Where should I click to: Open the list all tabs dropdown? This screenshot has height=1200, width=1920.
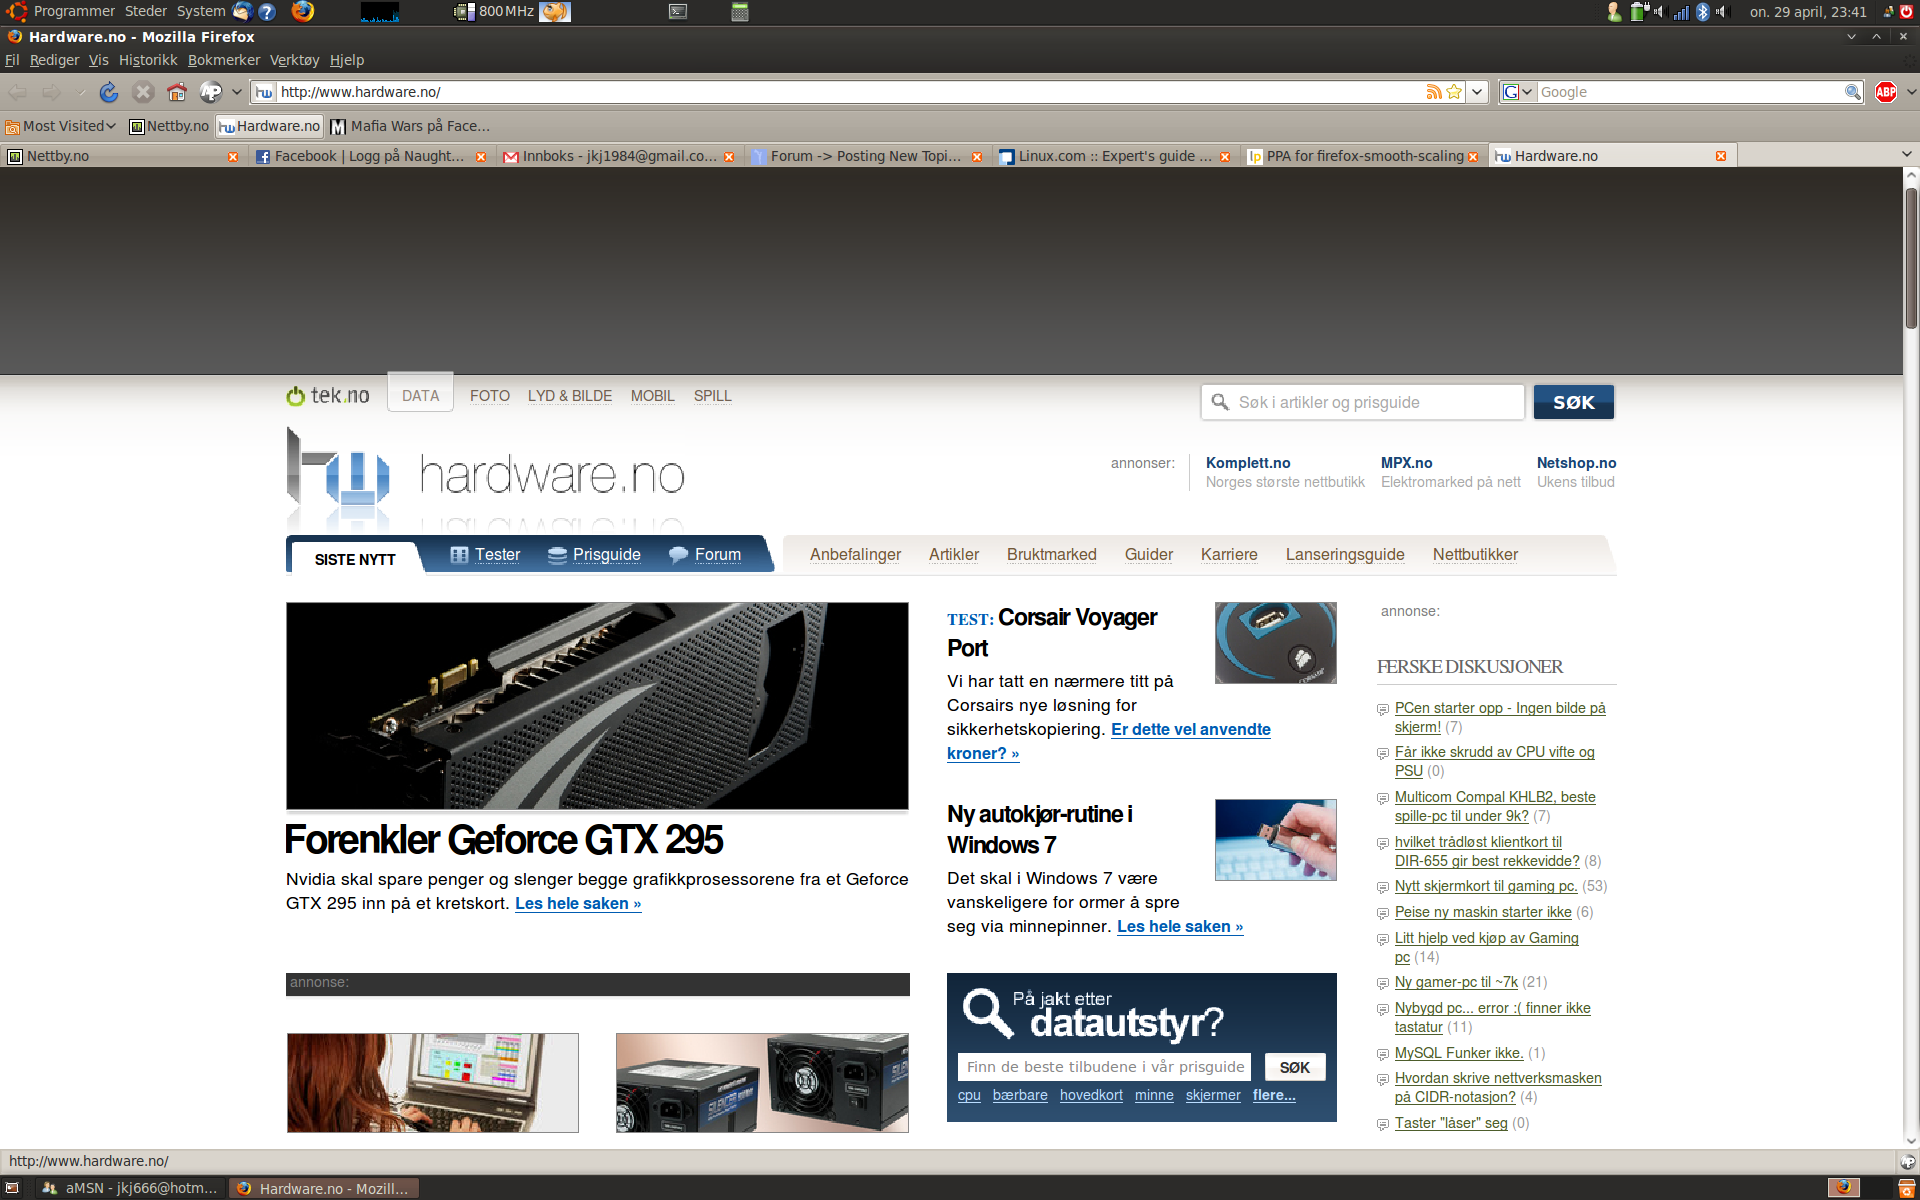(x=1907, y=154)
